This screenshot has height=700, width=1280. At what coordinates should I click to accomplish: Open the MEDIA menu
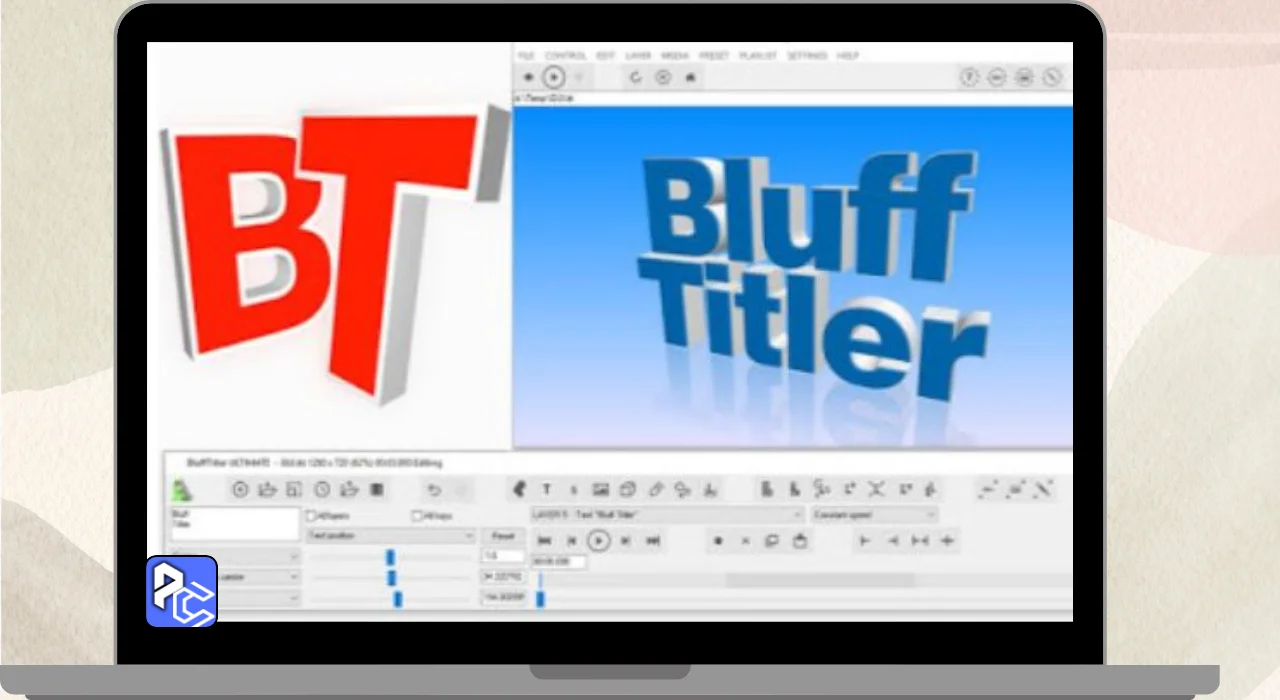tap(675, 56)
